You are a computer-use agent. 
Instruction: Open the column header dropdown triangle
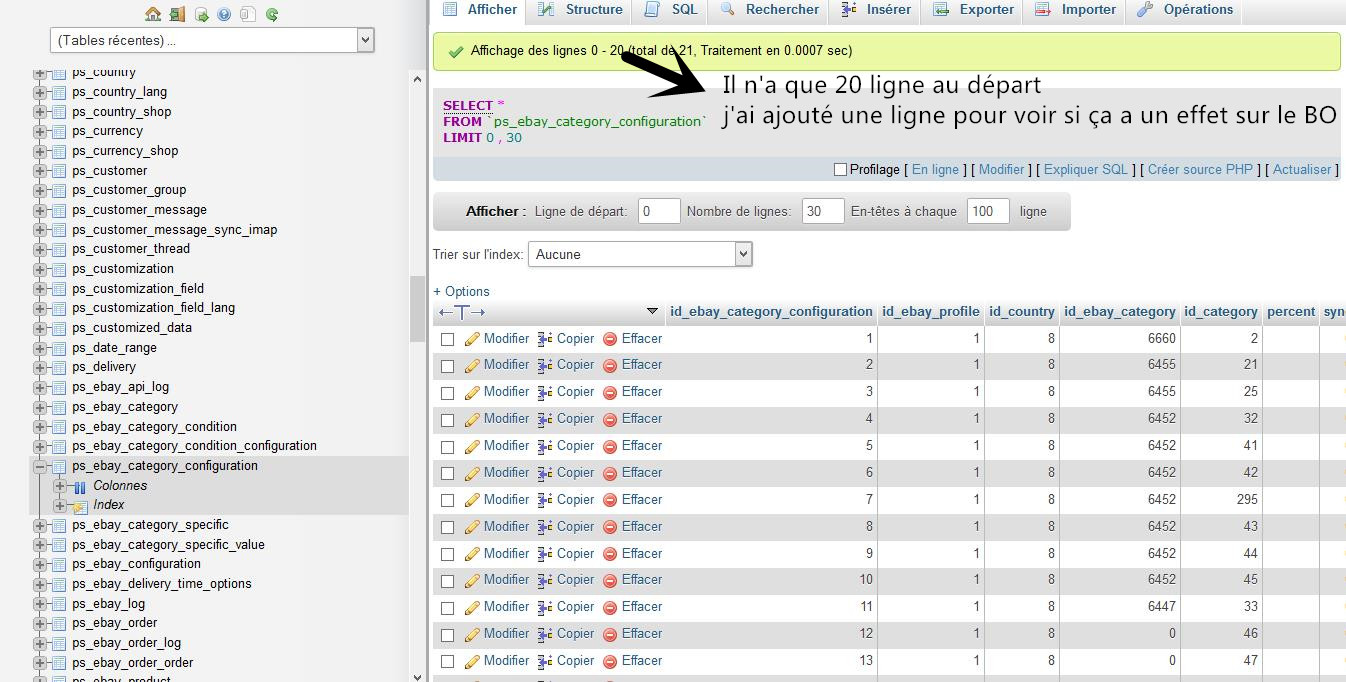(x=652, y=312)
